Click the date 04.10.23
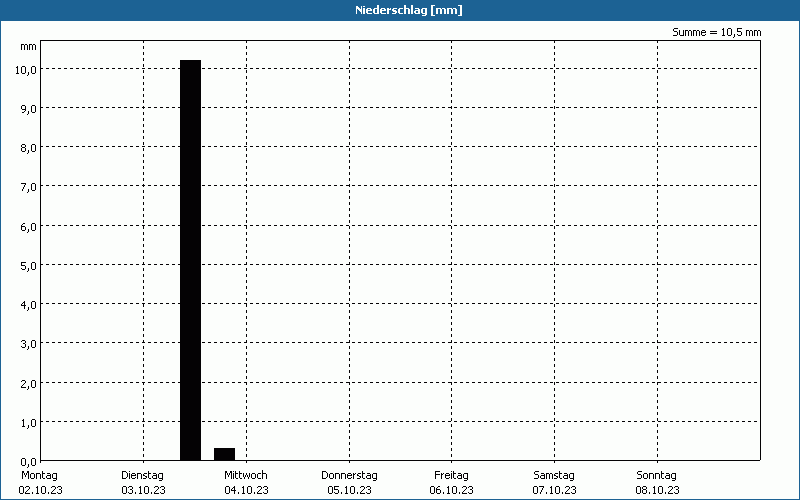800x500 pixels. 246,490
